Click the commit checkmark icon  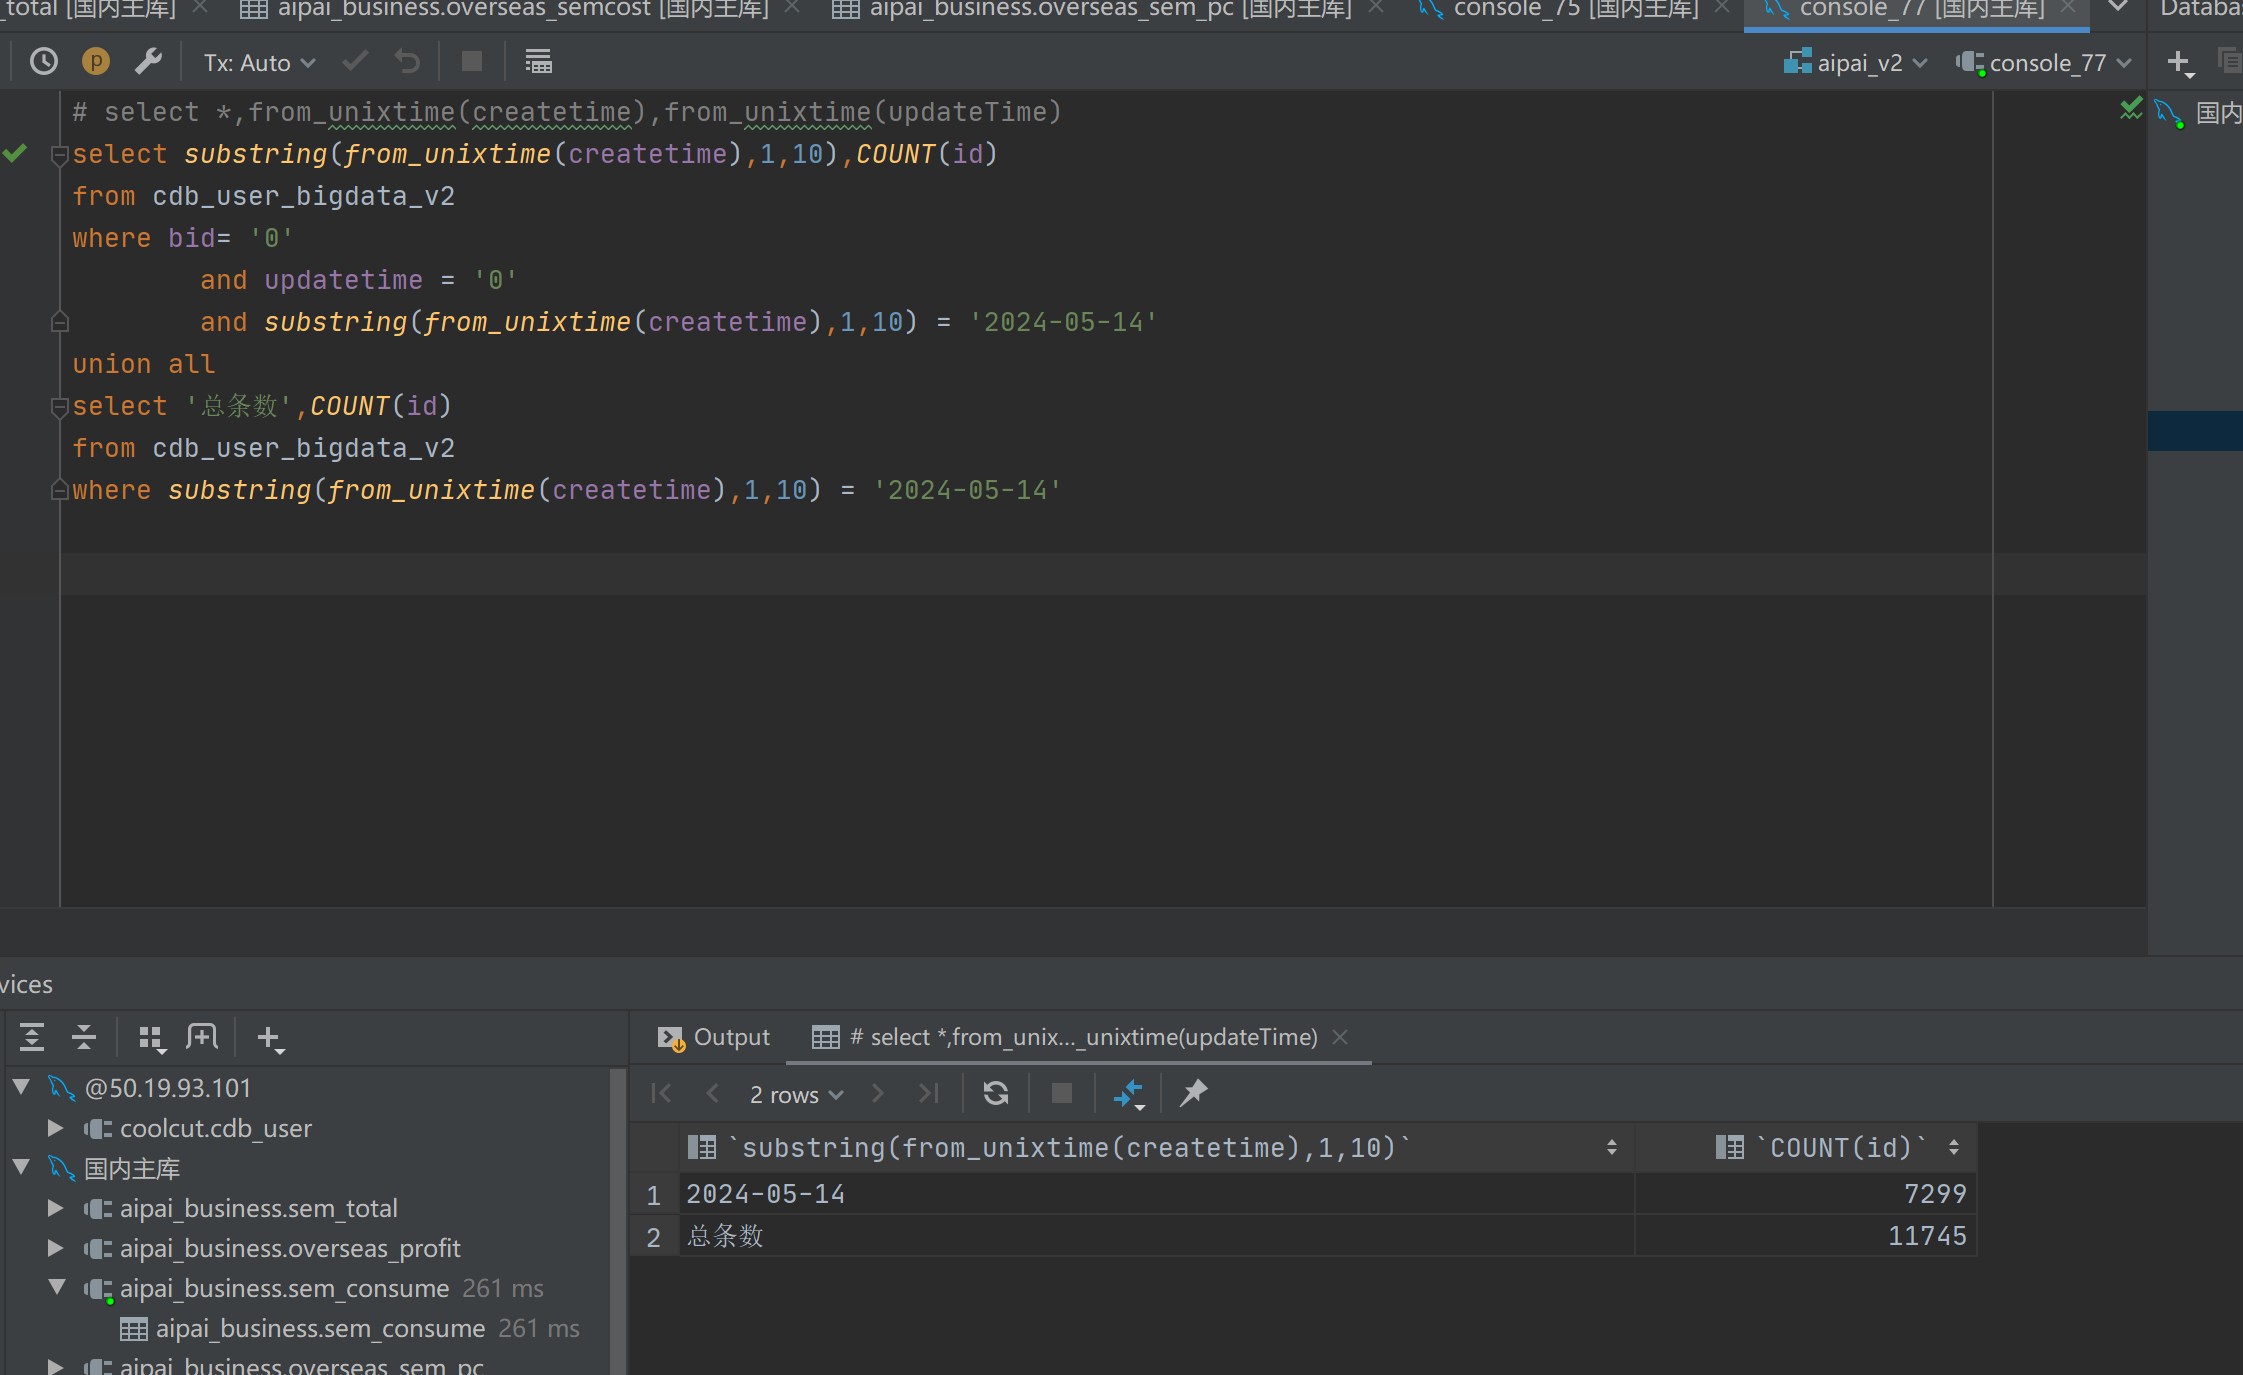click(355, 62)
